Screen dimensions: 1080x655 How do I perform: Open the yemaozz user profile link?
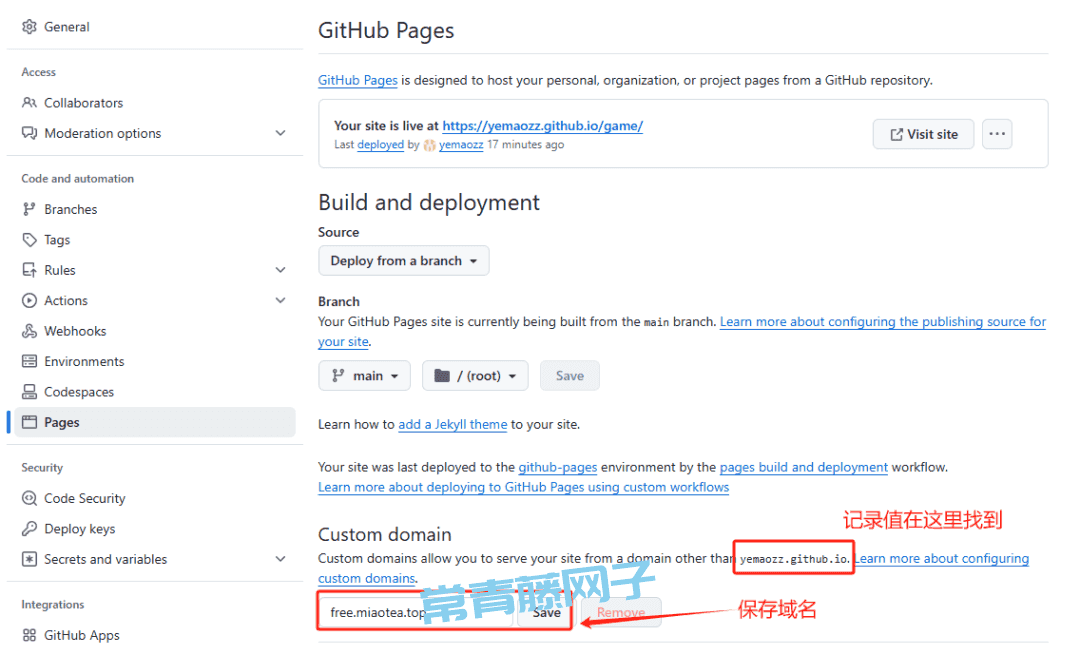pyautogui.click(x=461, y=145)
